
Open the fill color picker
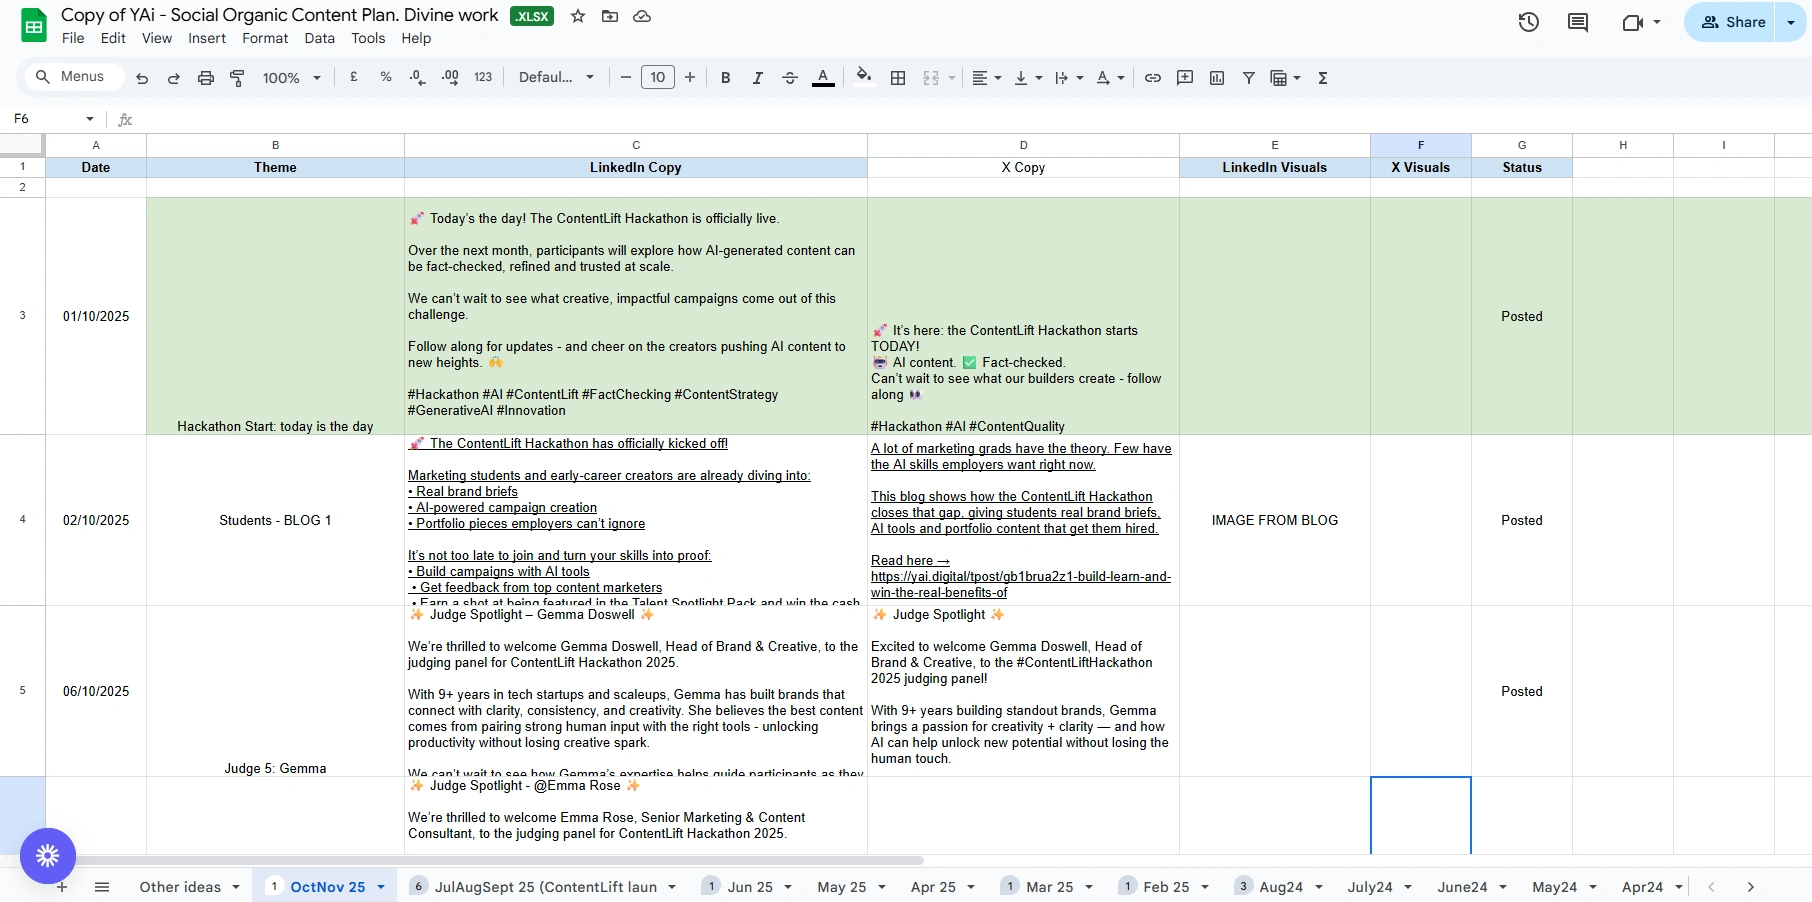pos(864,78)
